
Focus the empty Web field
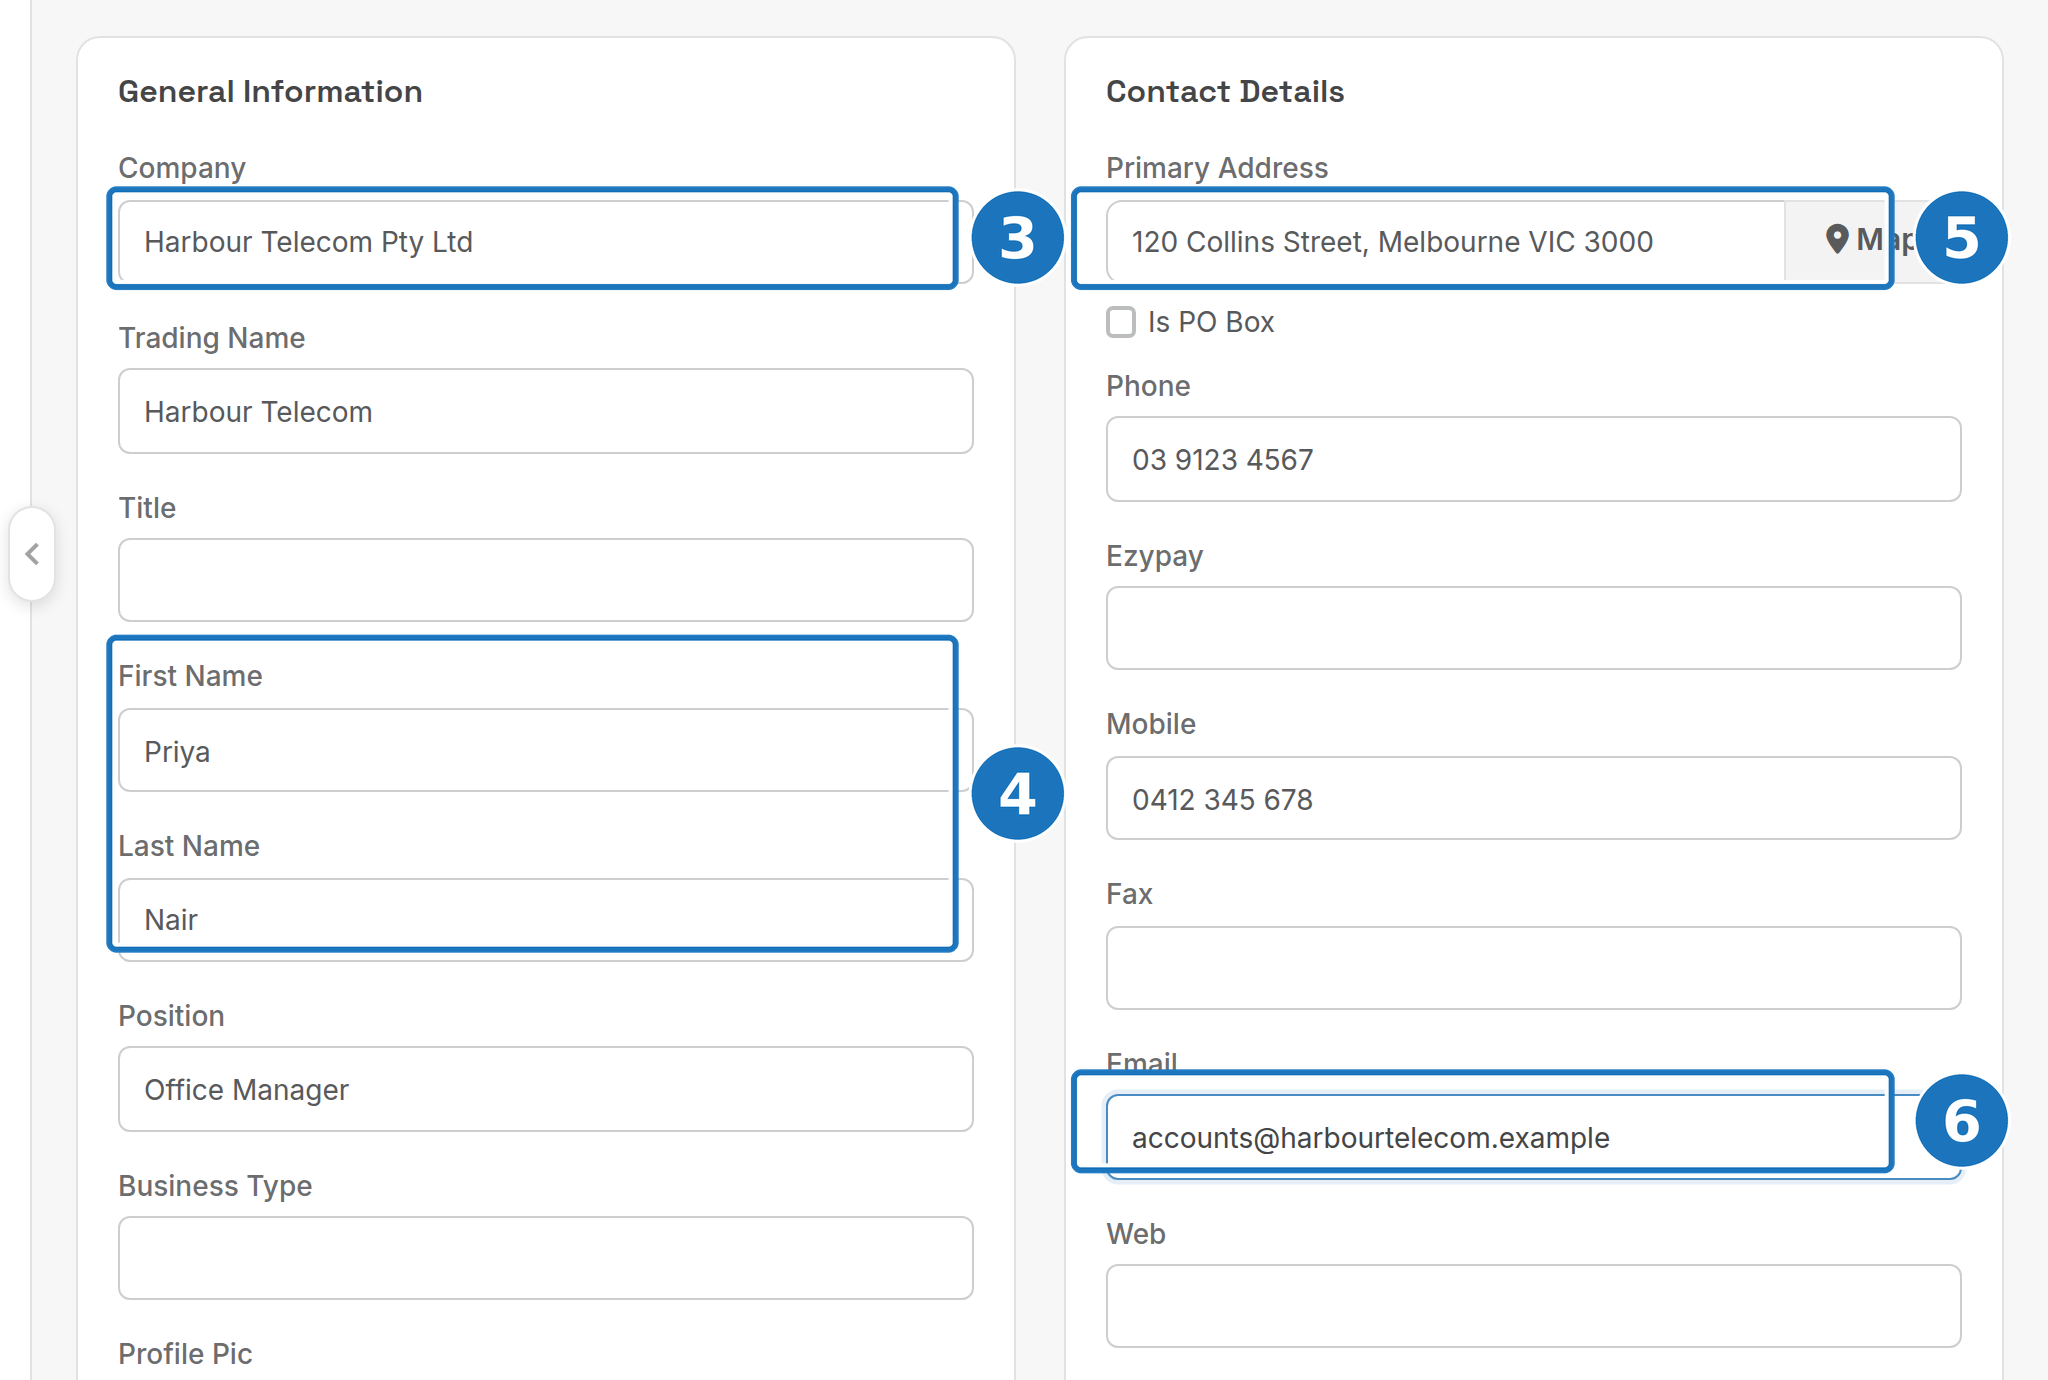[x=1533, y=1306]
